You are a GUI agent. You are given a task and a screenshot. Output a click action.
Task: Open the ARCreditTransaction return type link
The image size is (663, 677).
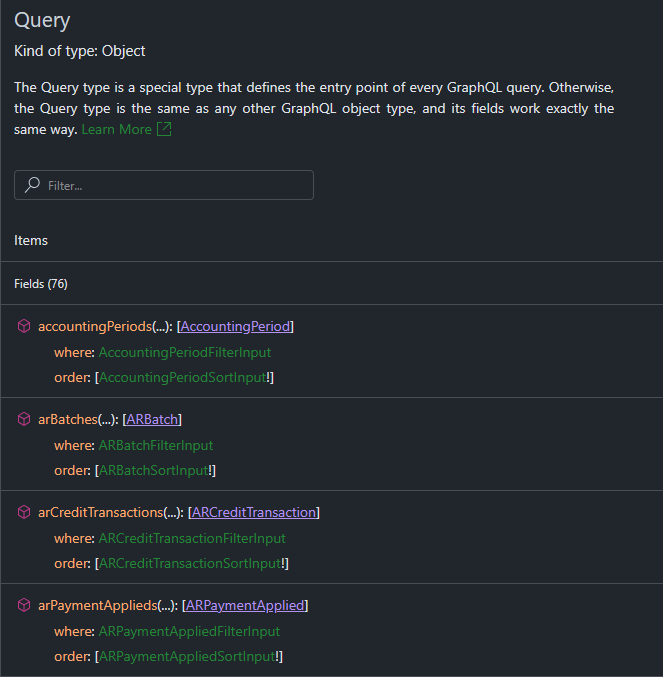click(254, 513)
